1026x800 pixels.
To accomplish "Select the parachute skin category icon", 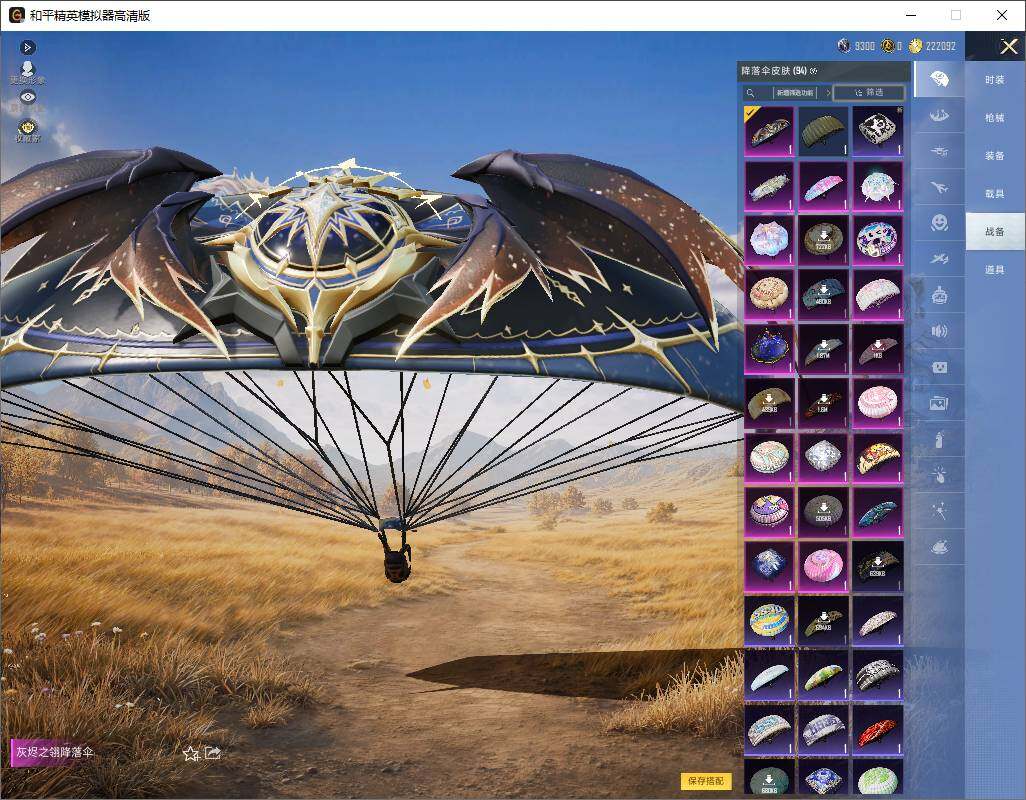I will 939,79.
